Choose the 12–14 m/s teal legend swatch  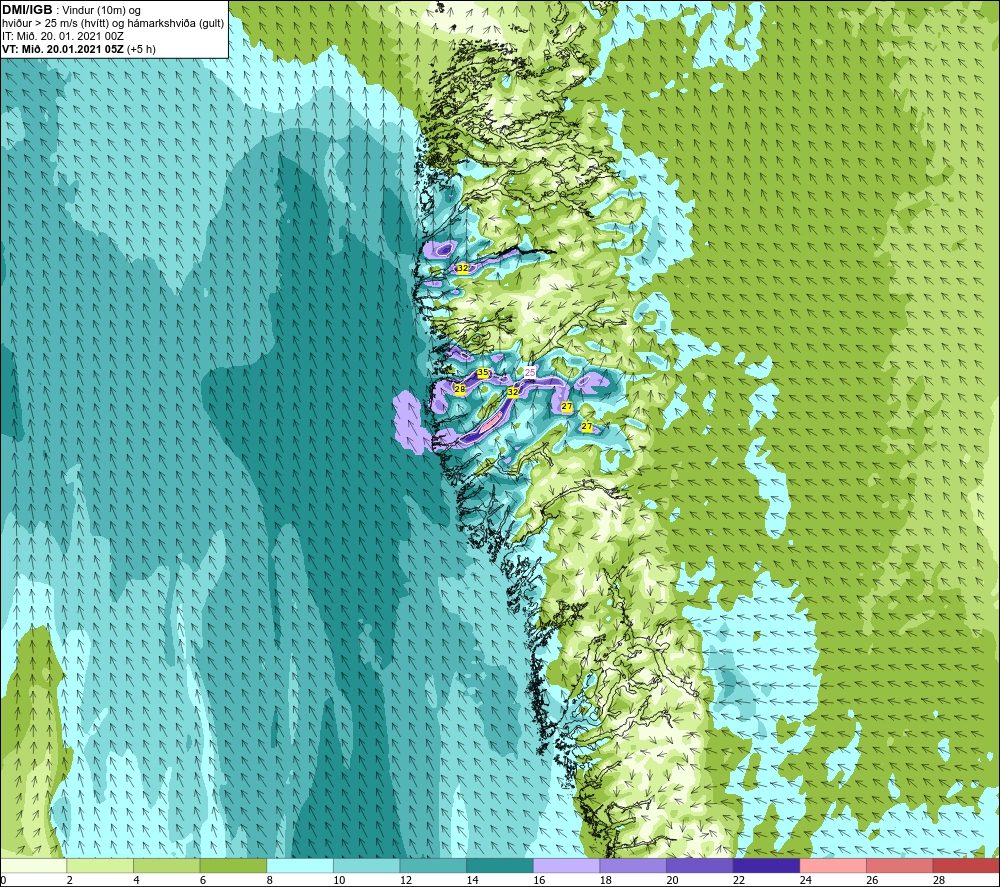tap(433, 865)
